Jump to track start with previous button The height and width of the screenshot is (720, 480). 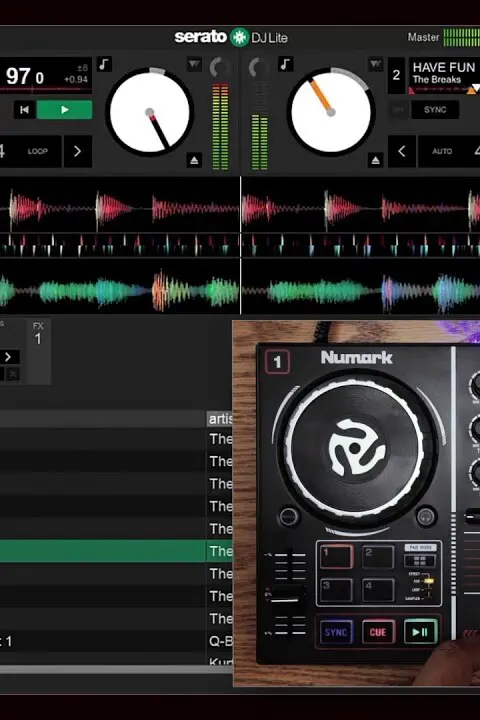(24, 110)
